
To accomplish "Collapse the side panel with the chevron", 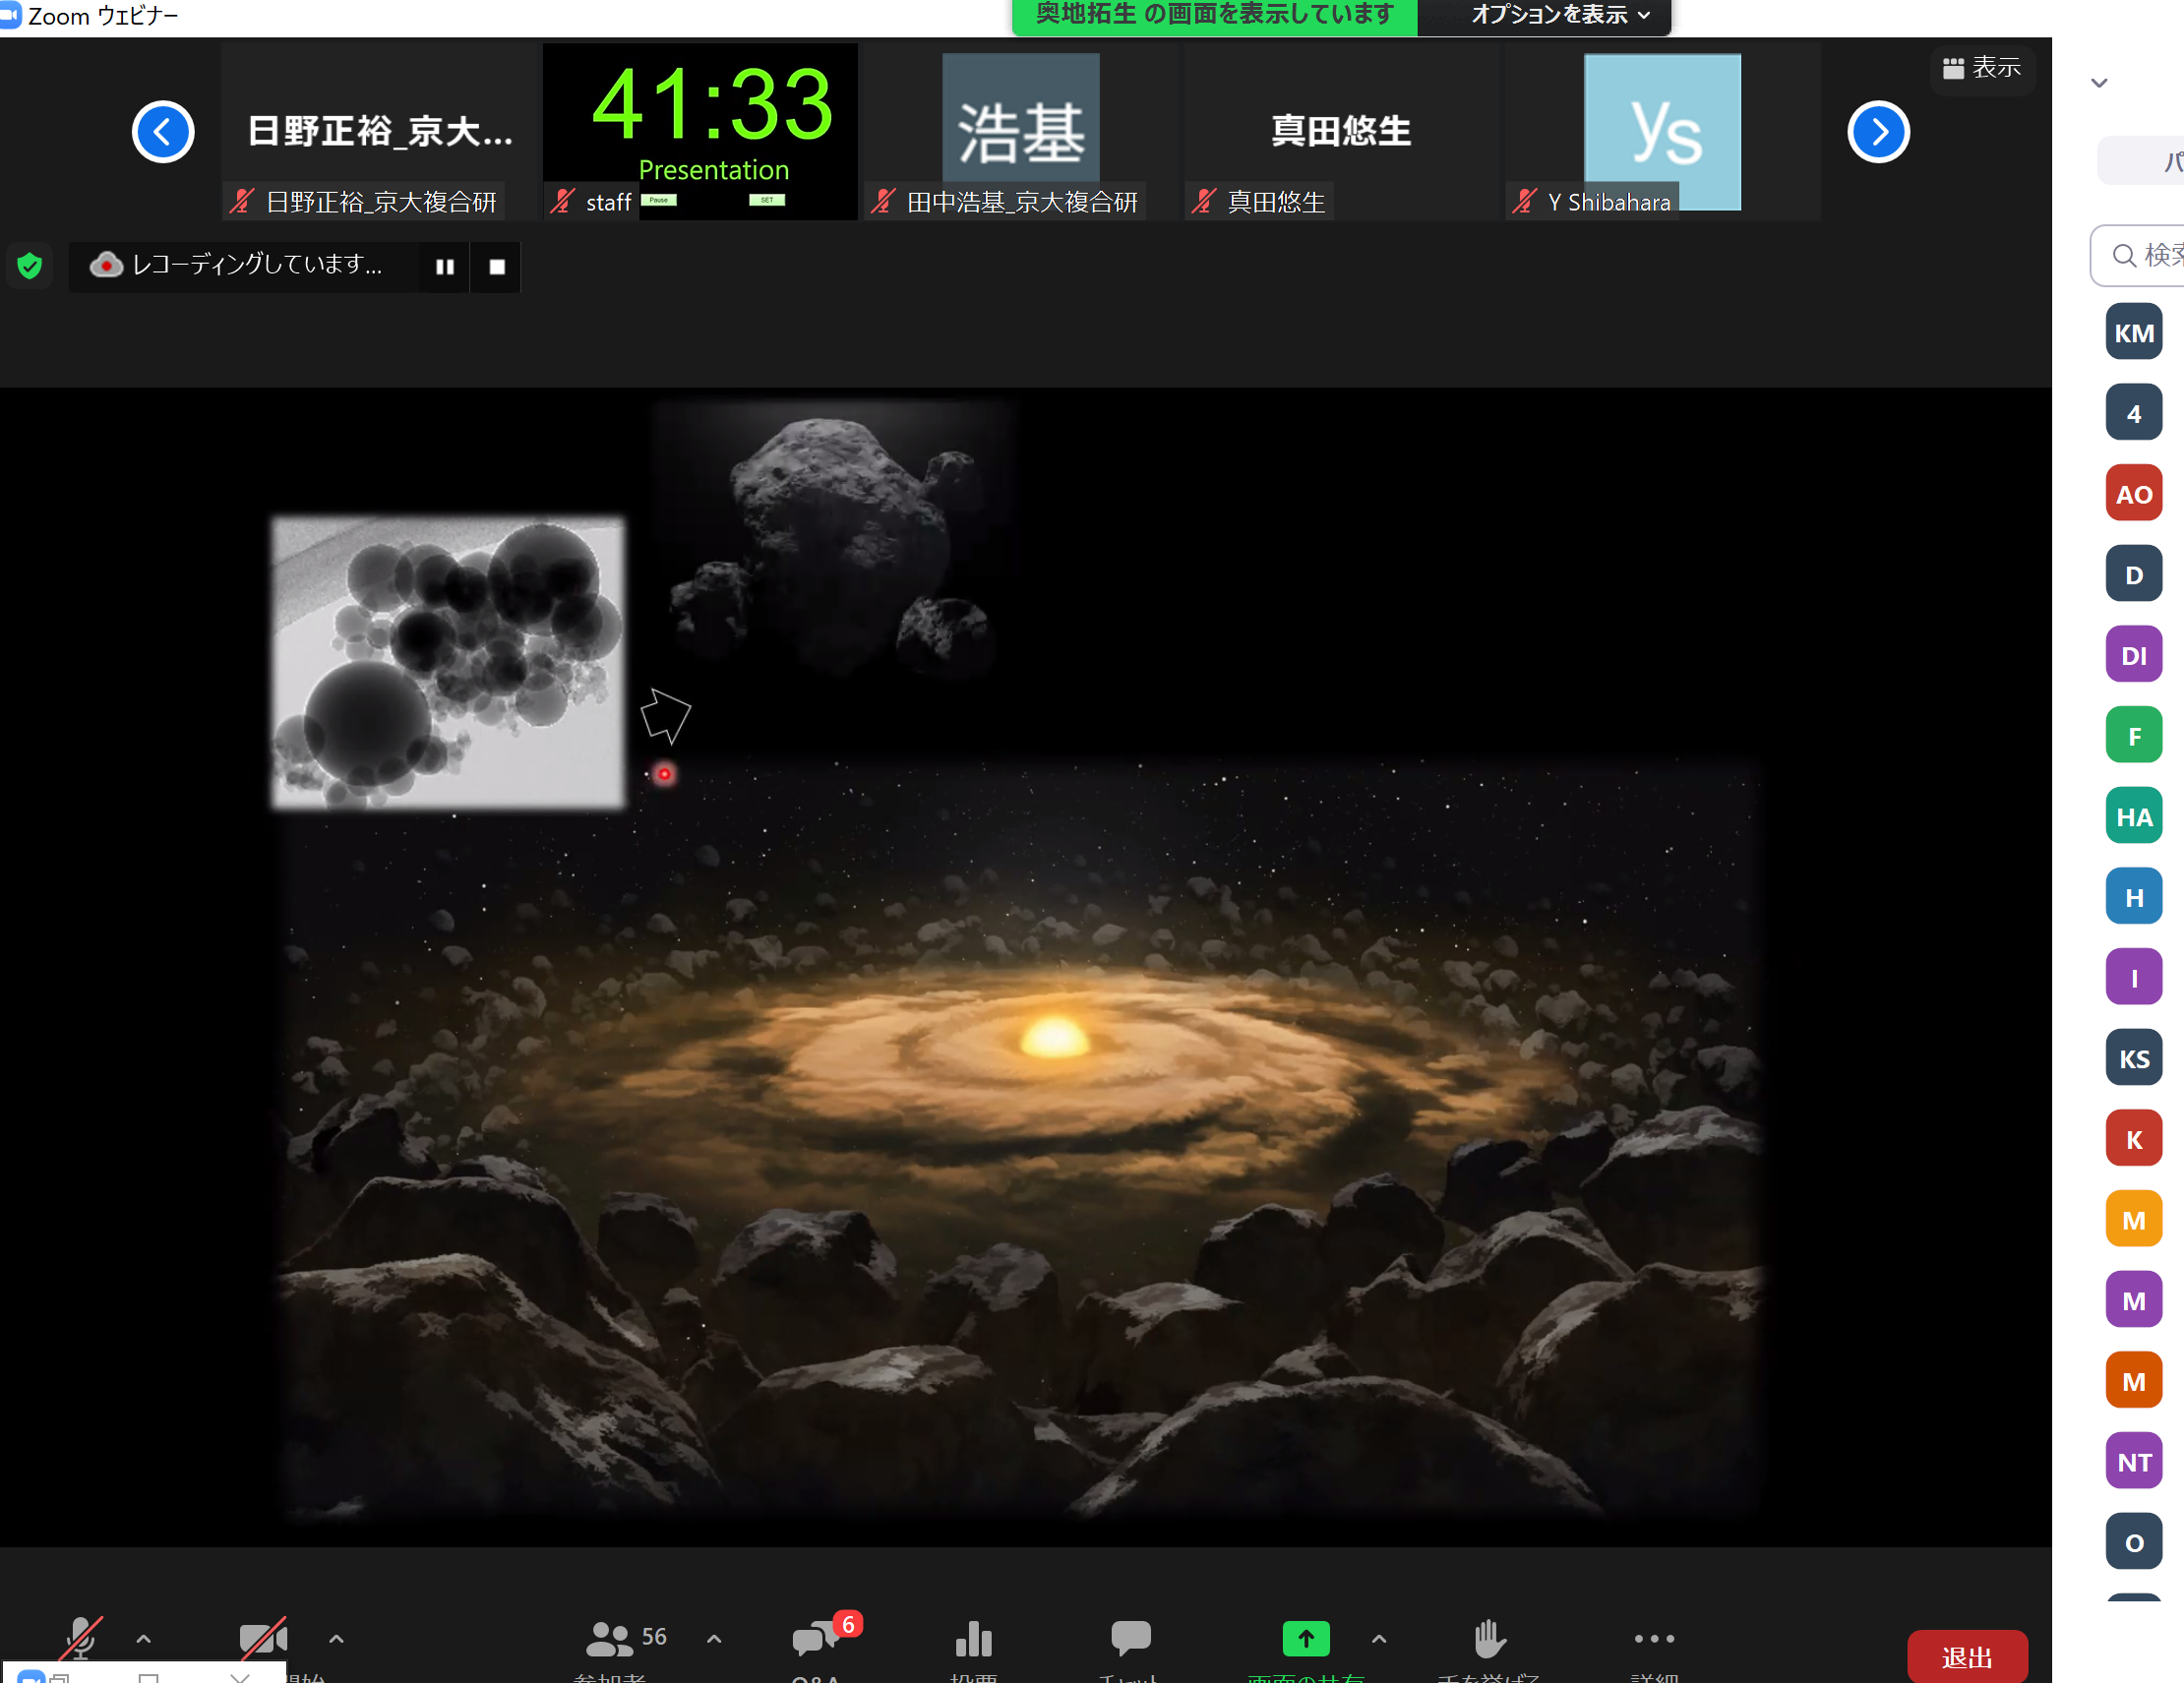I will click(x=2099, y=83).
